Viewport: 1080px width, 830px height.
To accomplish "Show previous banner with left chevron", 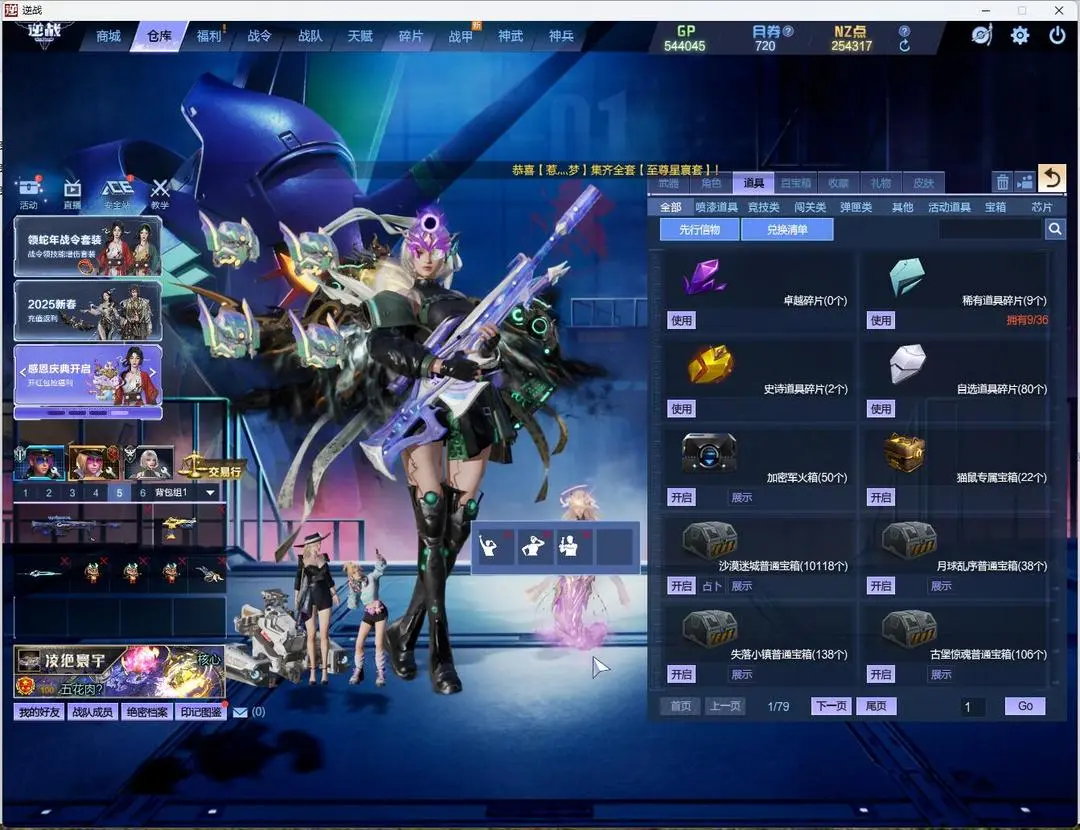I will (x=22, y=373).
